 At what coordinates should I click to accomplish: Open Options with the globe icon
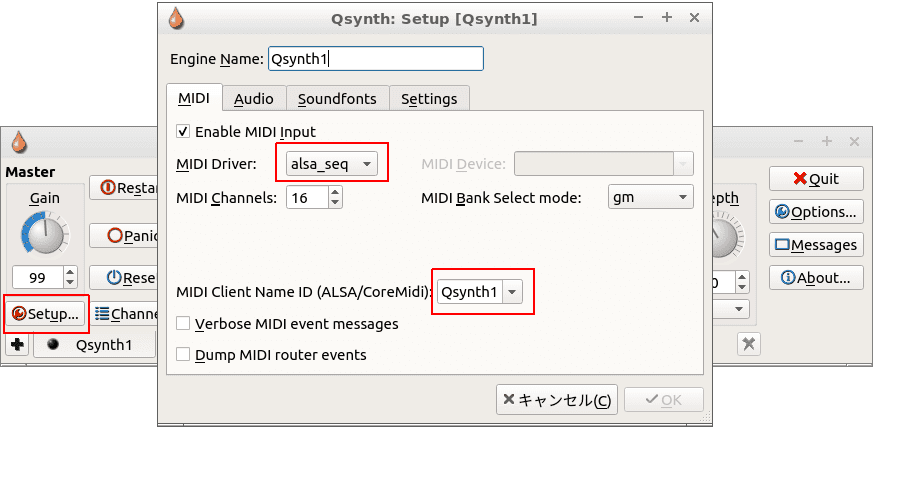pos(816,212)
